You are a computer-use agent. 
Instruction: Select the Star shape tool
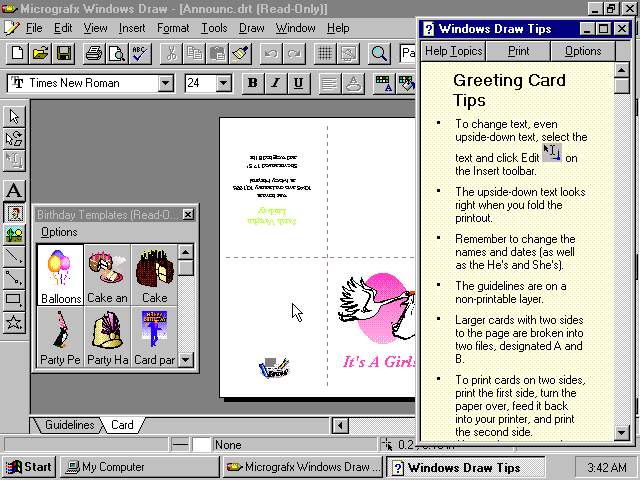14,323
